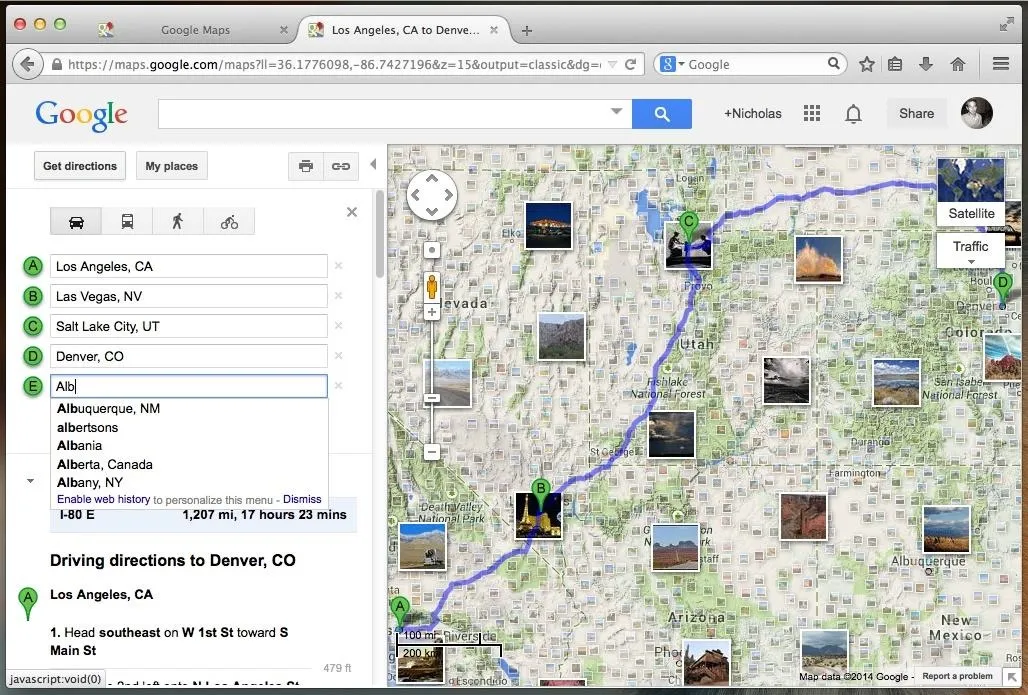Pan the map left with the left arrow
Screen dimensions: 1028x695
pyautogui.click(x=415, y=195)
